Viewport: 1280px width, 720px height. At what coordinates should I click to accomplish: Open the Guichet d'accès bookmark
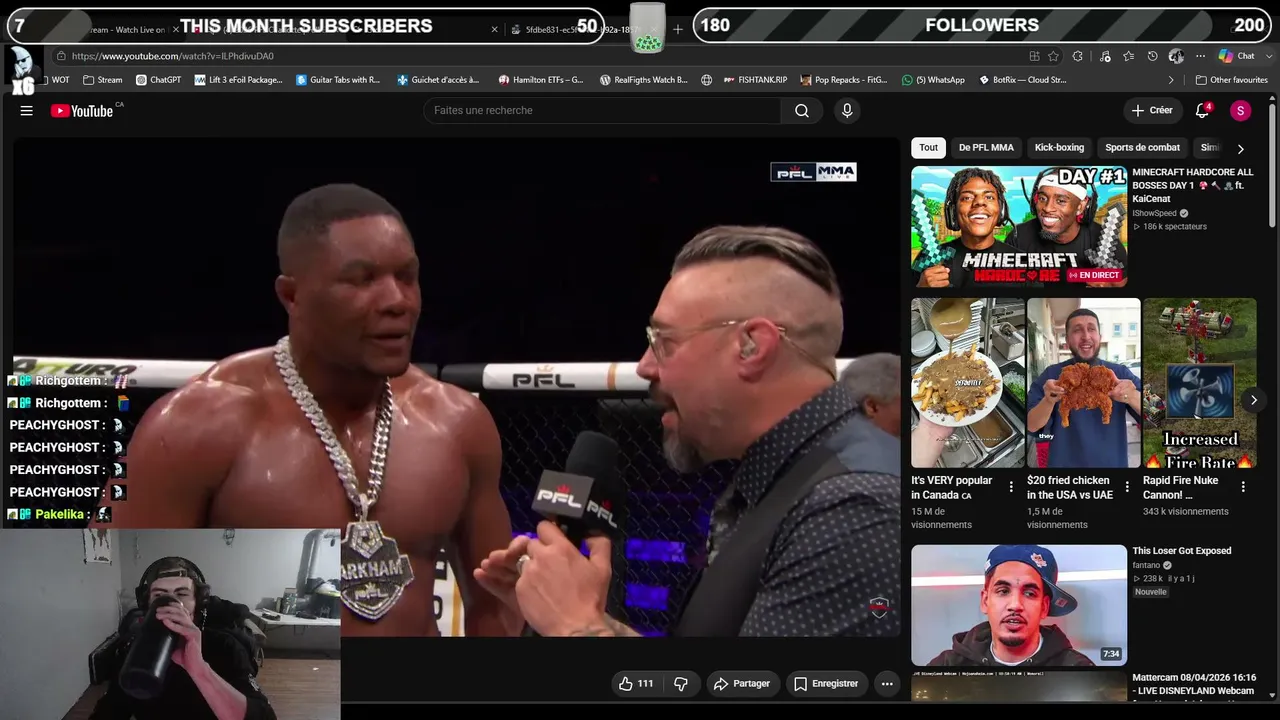point(439,80)
